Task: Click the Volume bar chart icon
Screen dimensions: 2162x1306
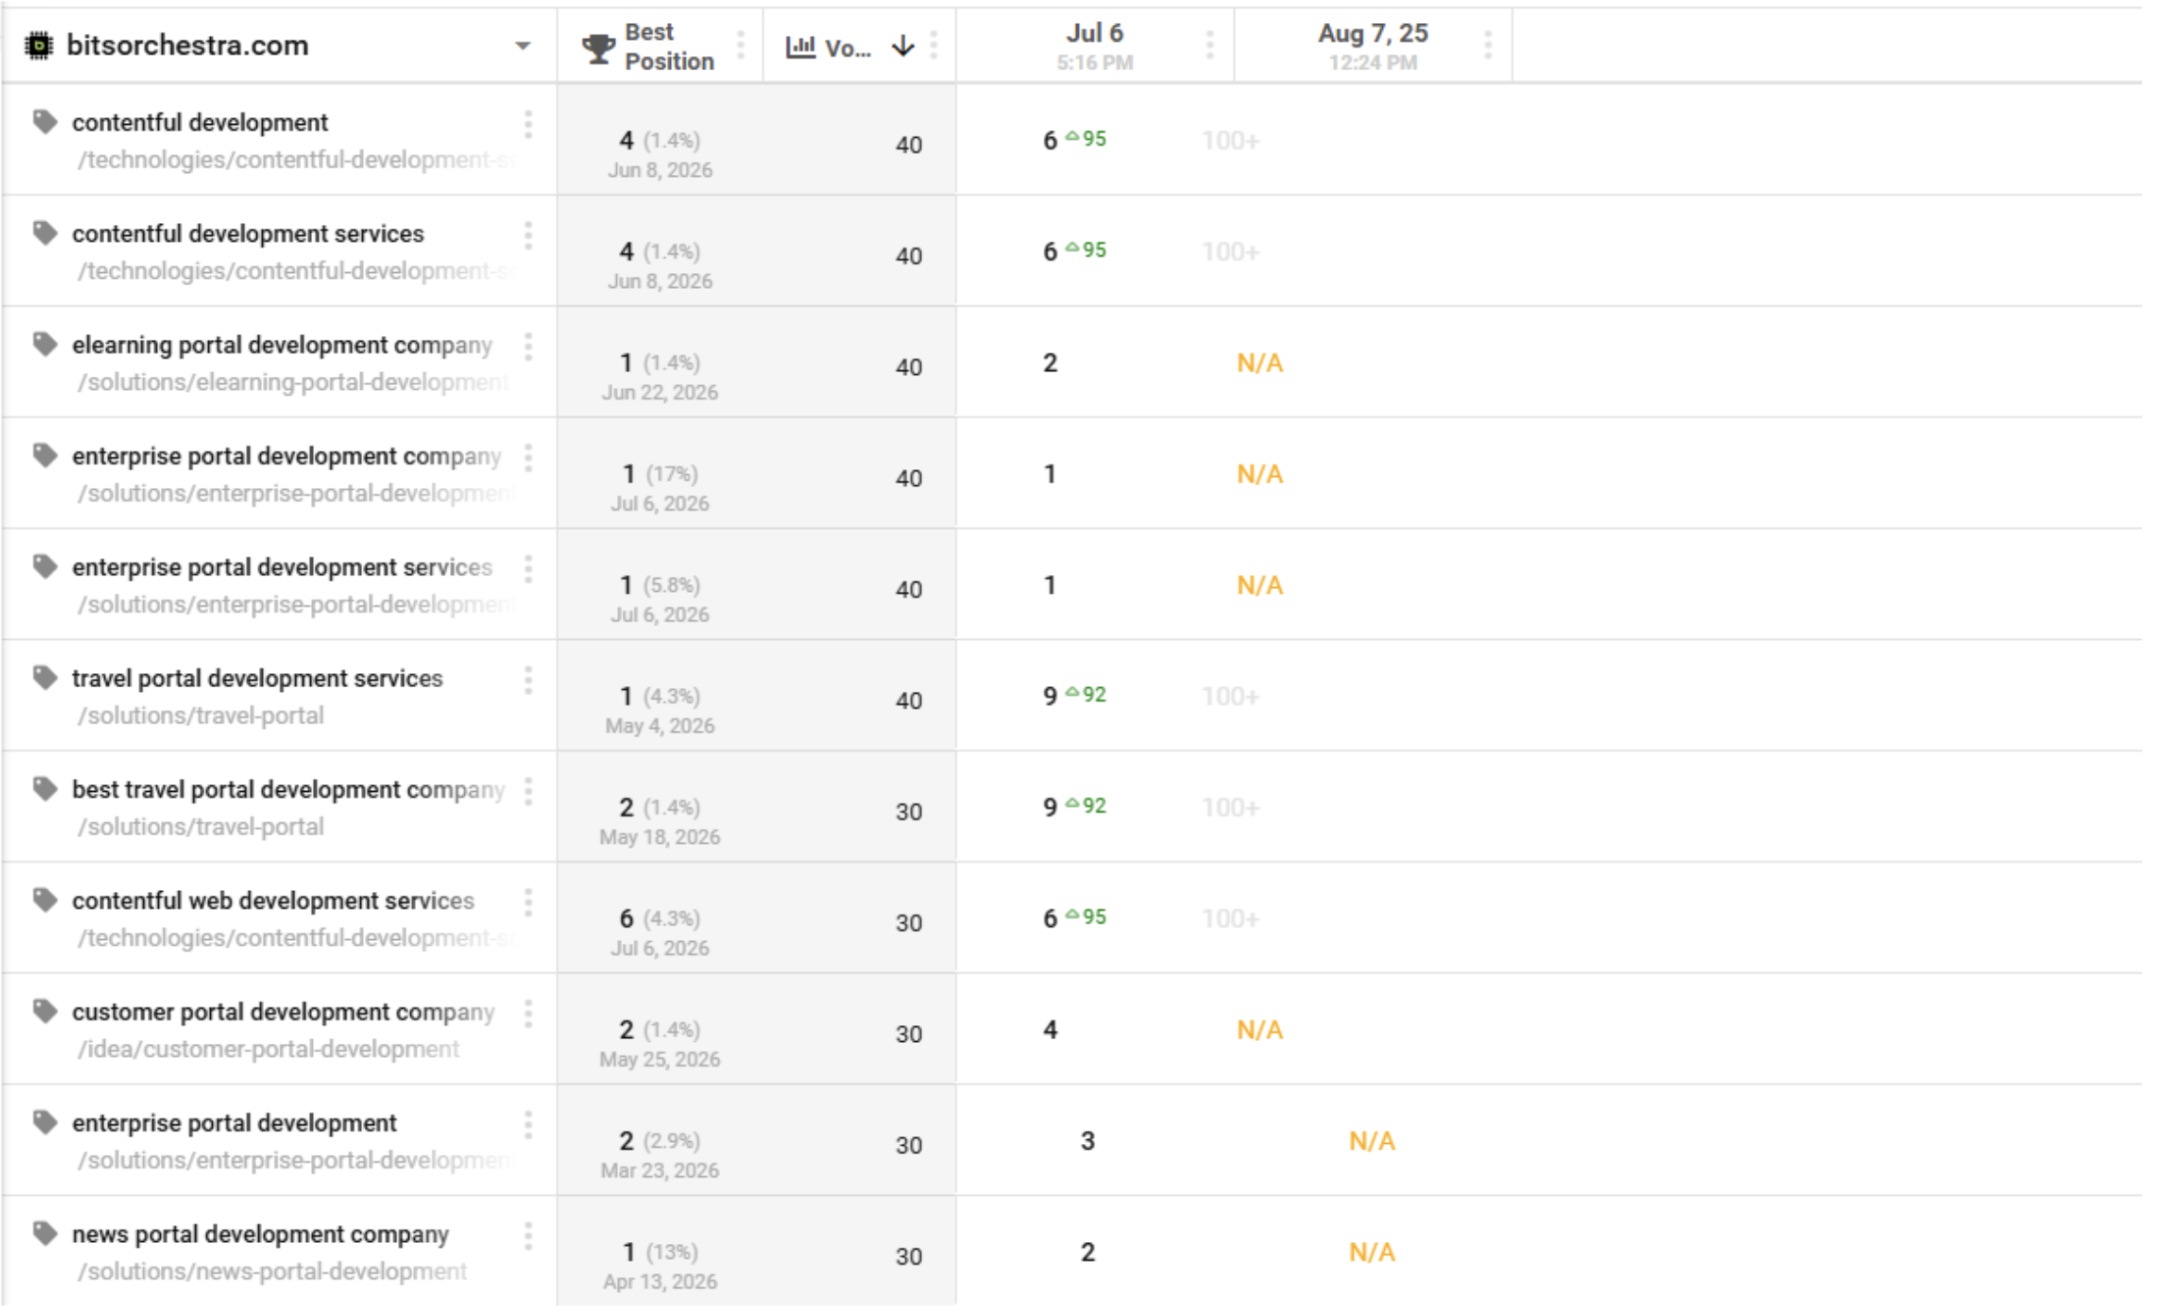Action: 801,46
